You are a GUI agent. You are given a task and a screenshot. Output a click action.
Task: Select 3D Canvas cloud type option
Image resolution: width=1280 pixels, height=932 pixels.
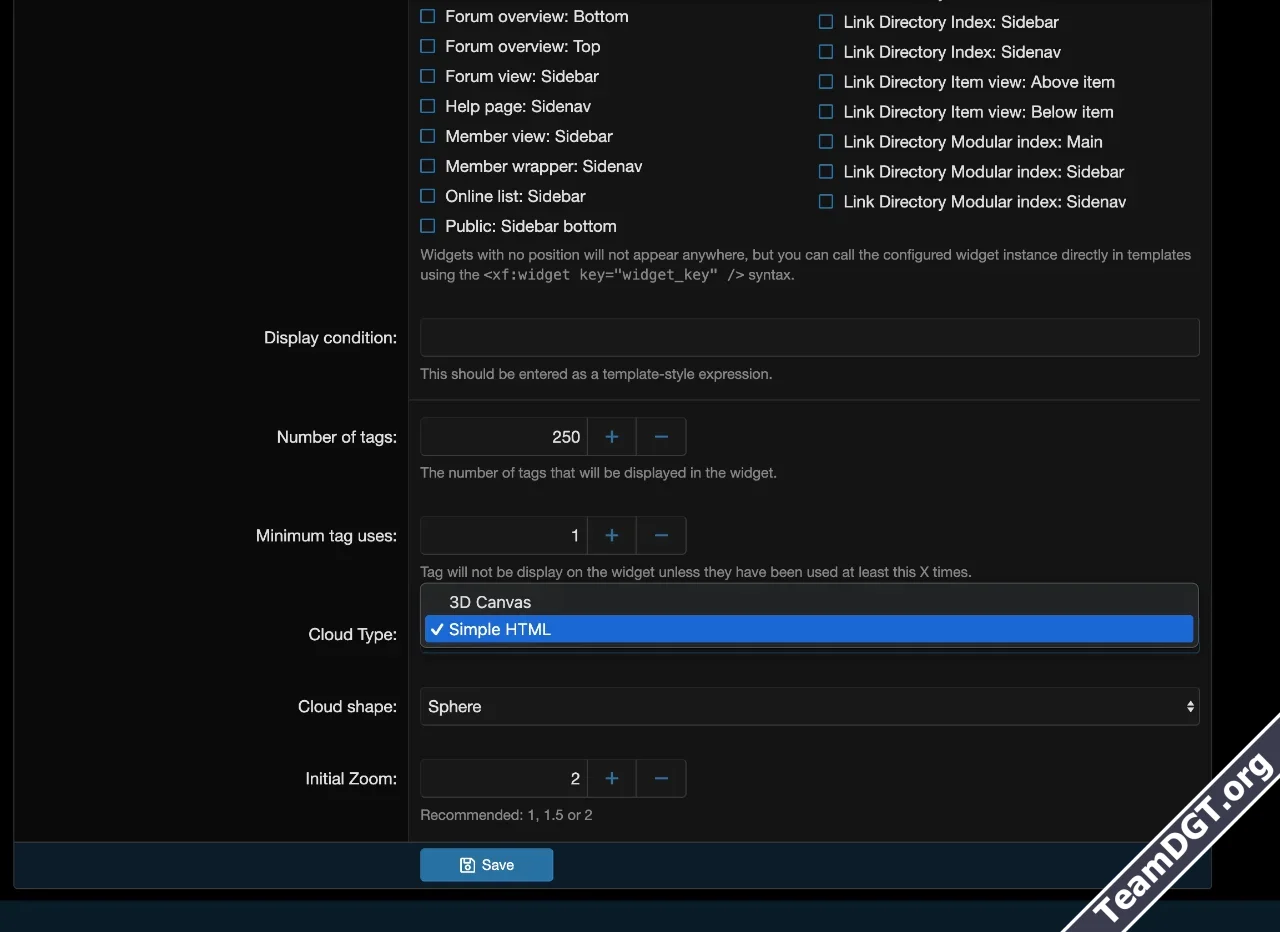[490, 602]
